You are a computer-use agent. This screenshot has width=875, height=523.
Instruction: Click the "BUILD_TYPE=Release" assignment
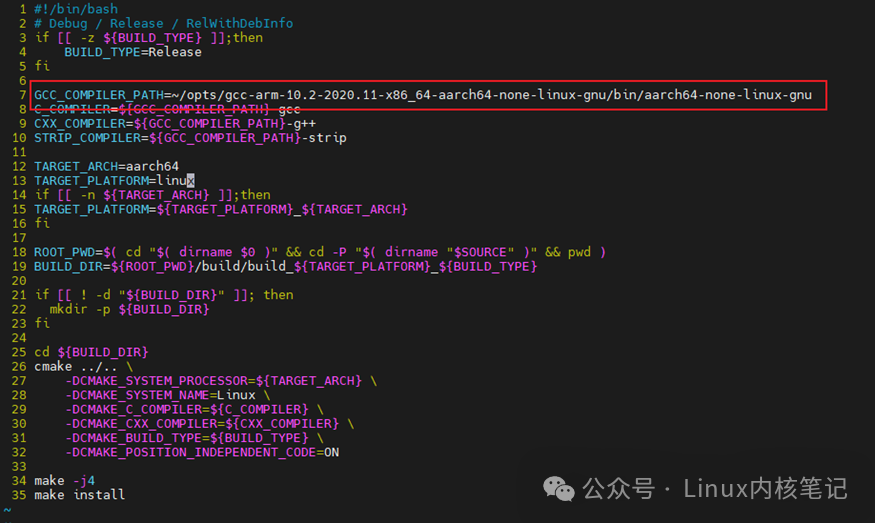132,52
